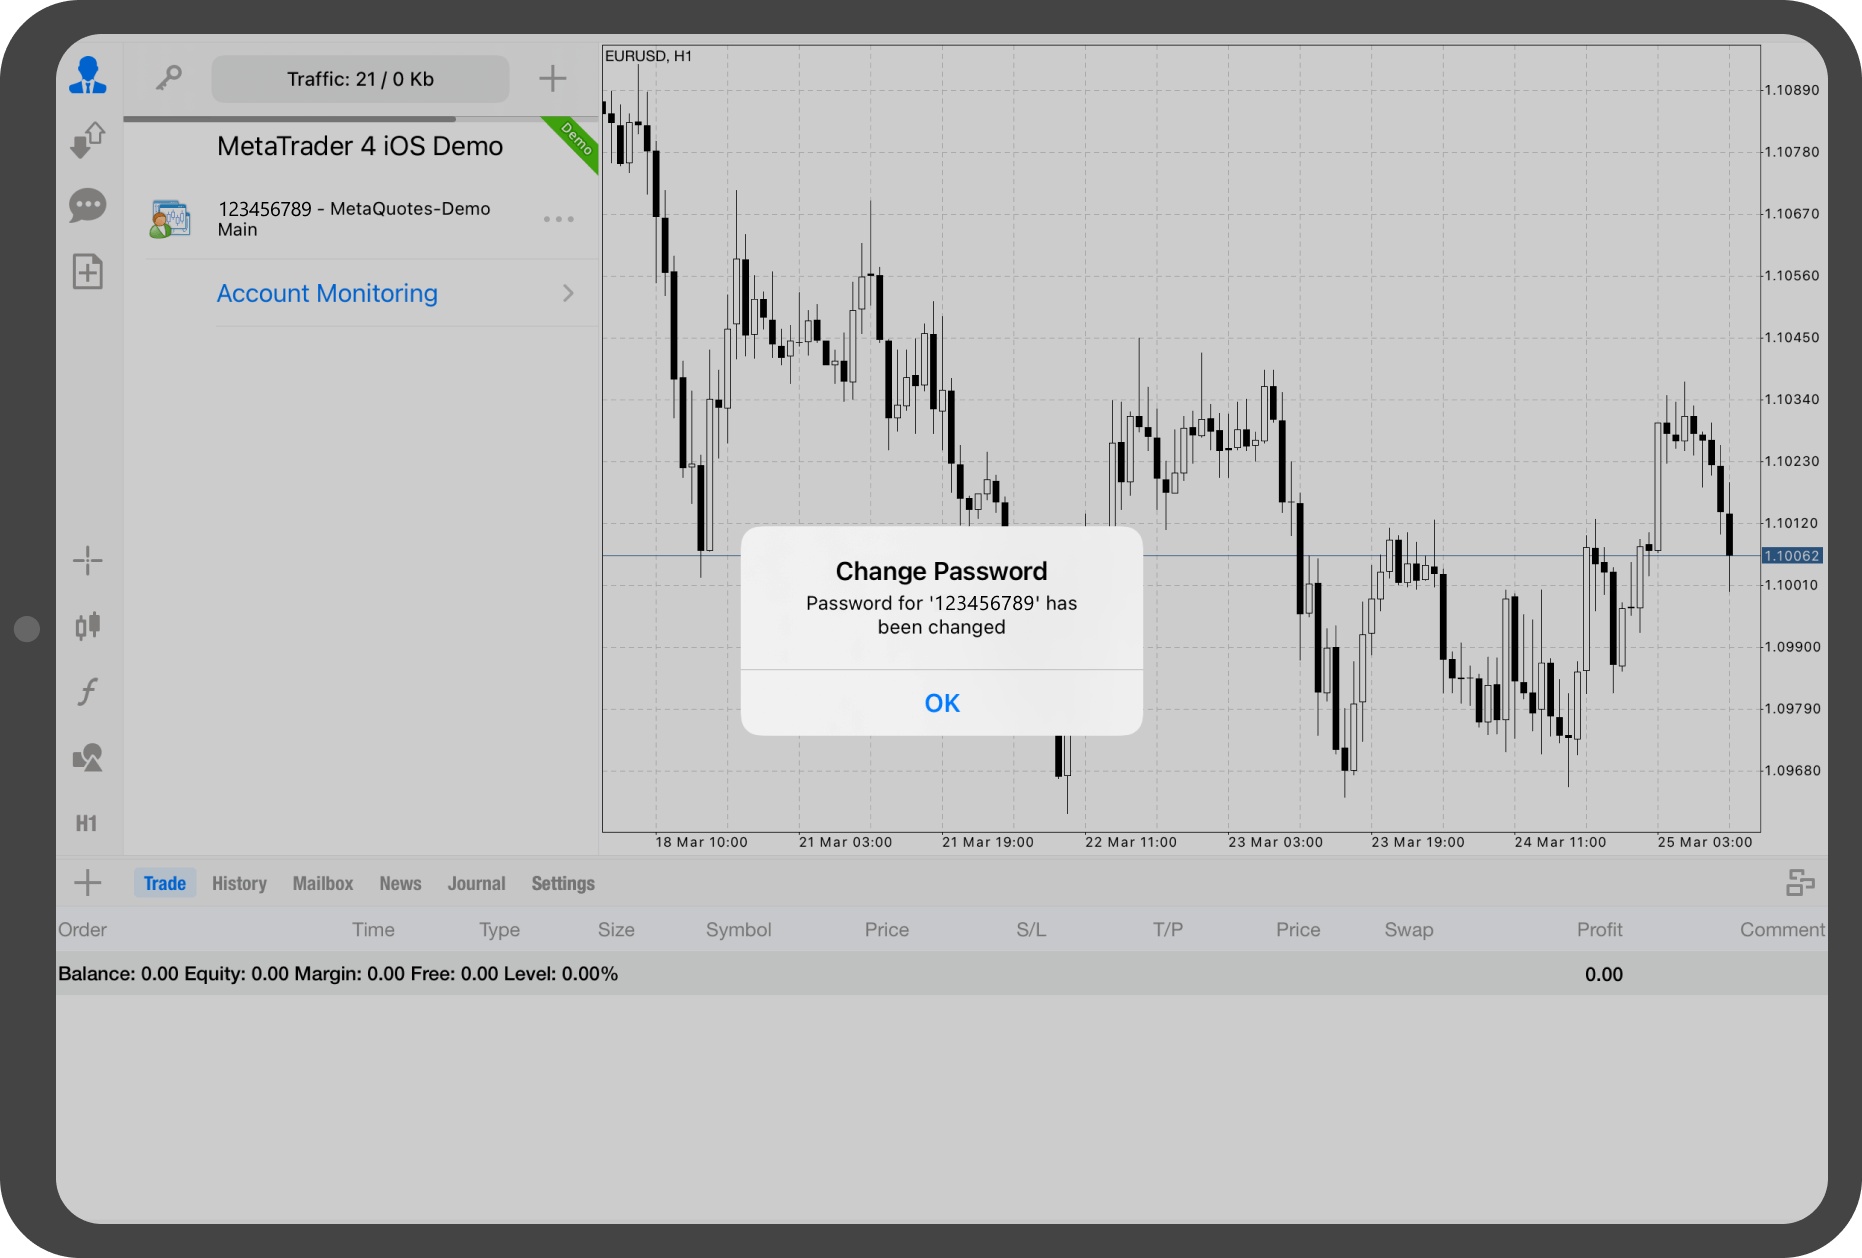Image resolution: width=1862 pixels, height=1258 pixels.
Task: Open the candlestick chart type icon
Action: (x=88, y=626)
